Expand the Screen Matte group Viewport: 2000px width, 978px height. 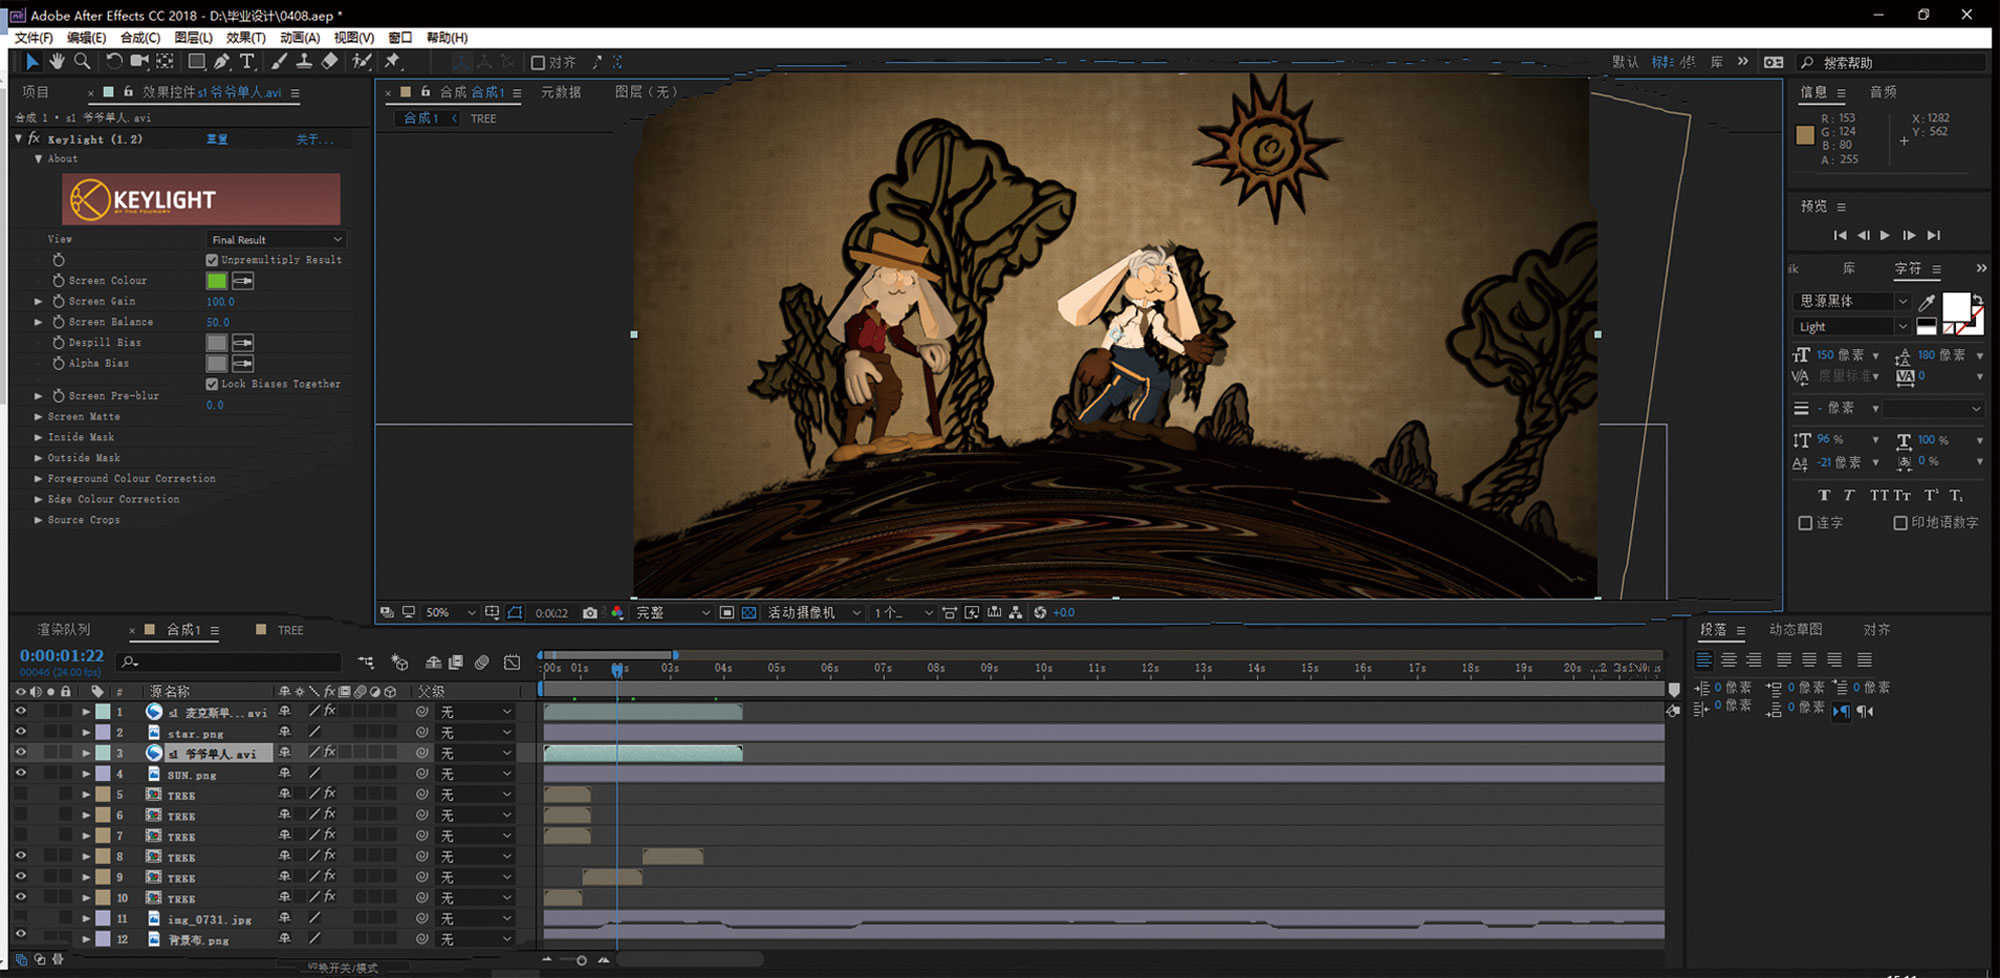point(38,416)
